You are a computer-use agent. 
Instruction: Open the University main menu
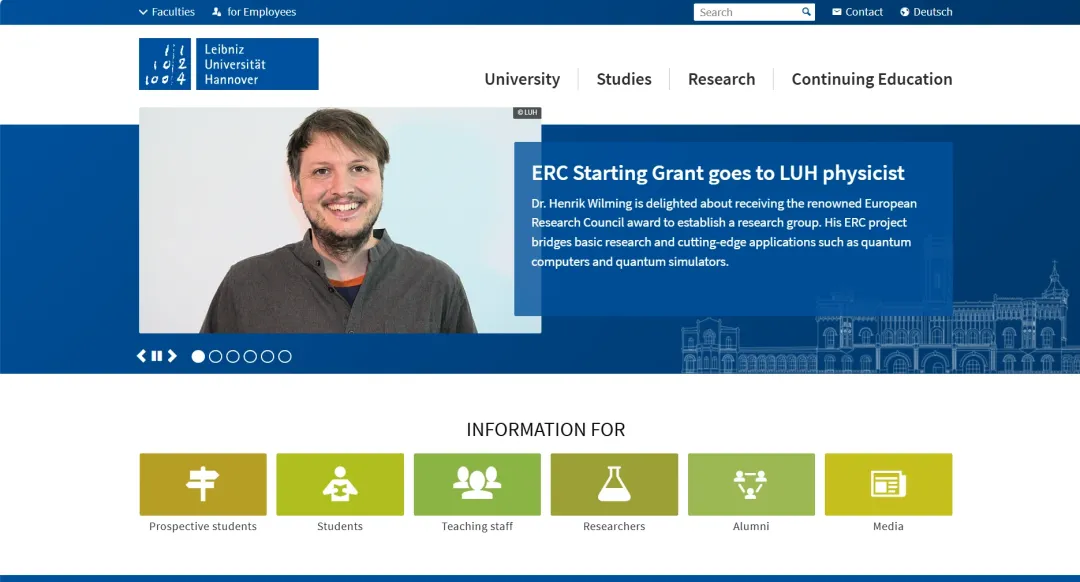click(x=522, y=79)
